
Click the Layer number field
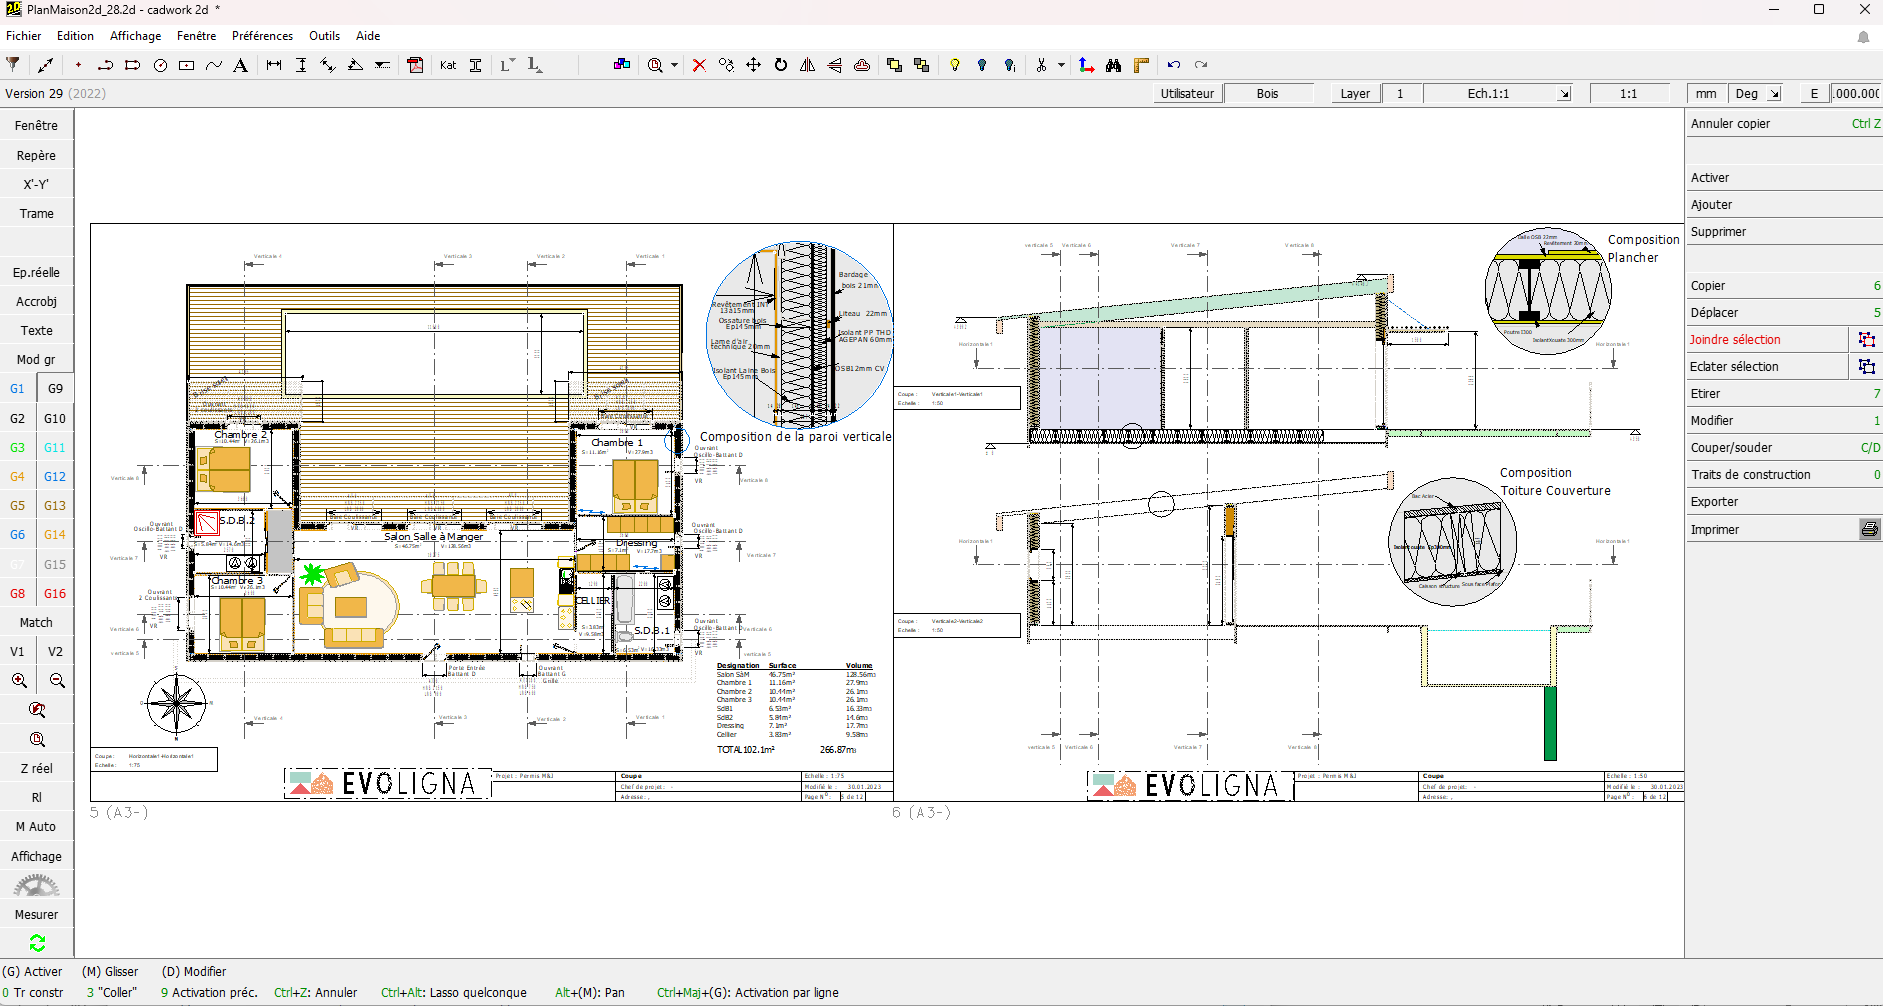tap(1400, 94)
